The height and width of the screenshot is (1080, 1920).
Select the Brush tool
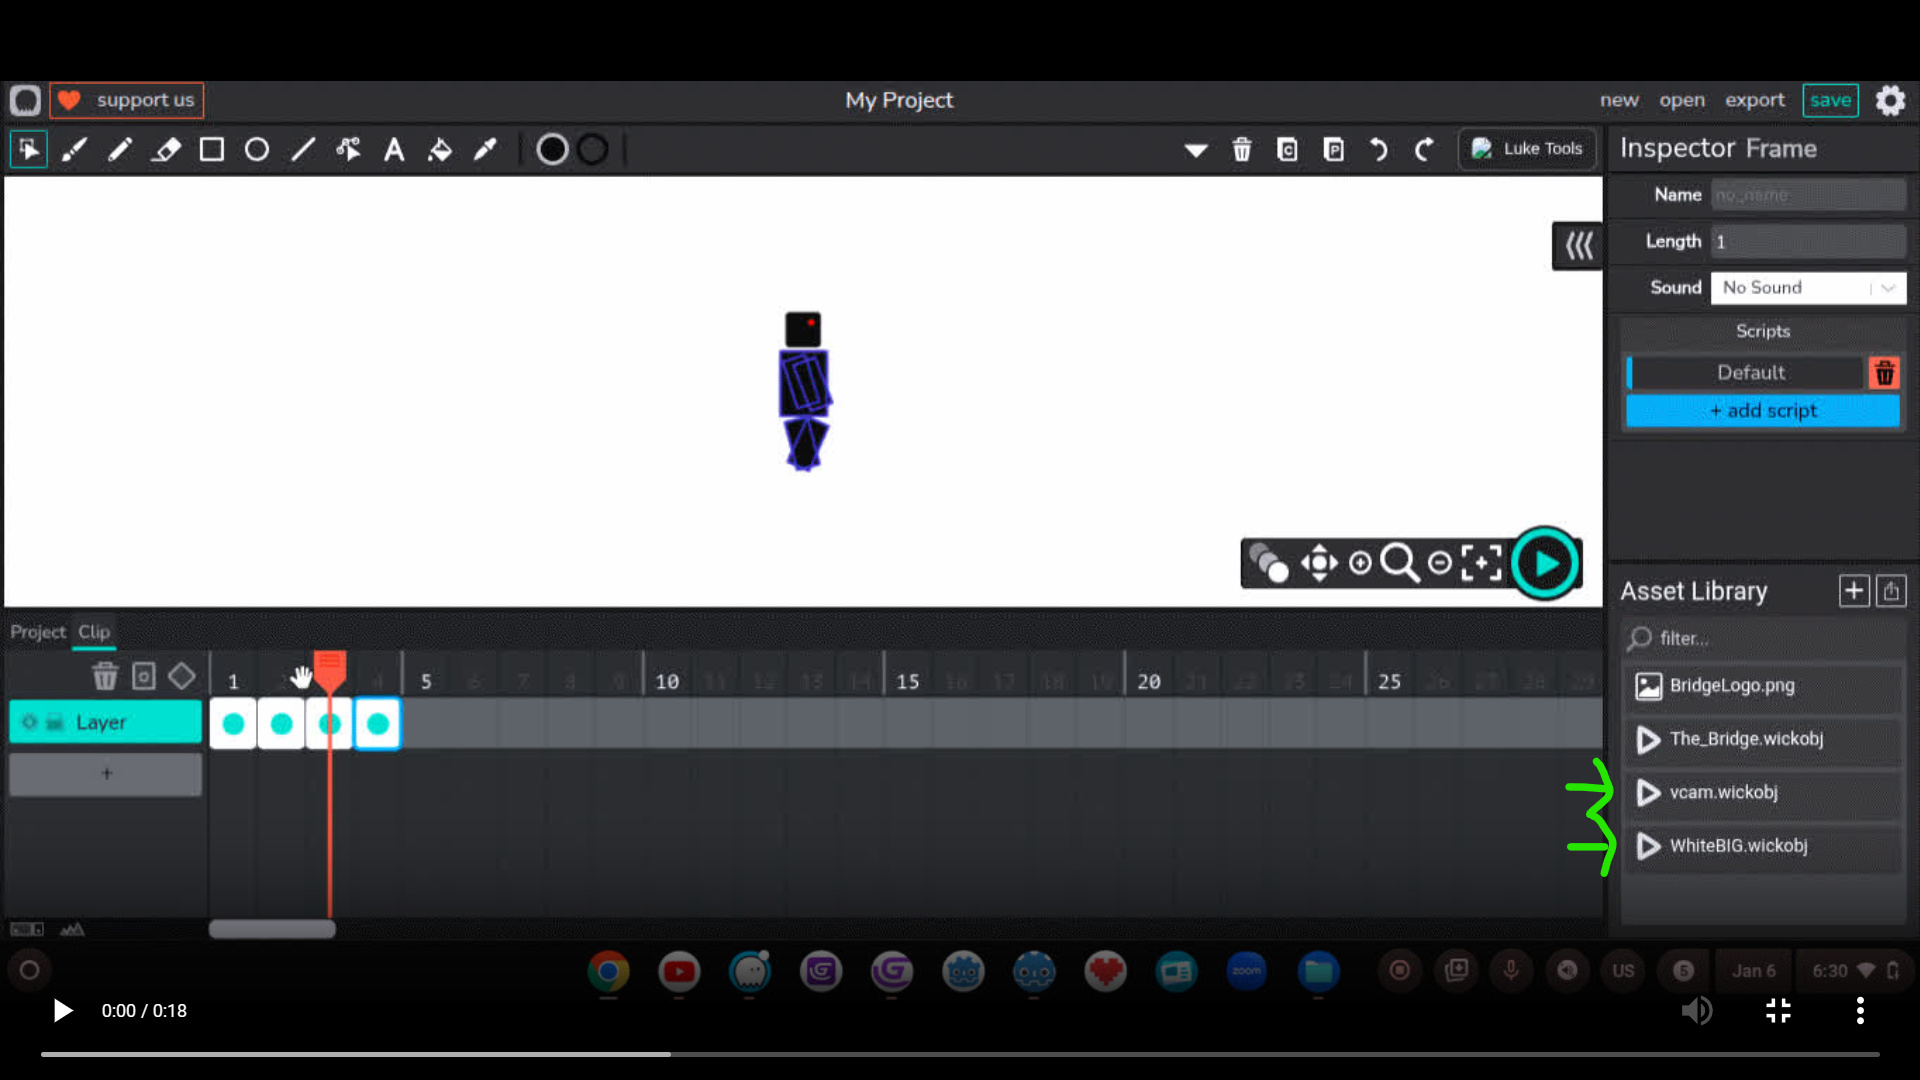74,150
